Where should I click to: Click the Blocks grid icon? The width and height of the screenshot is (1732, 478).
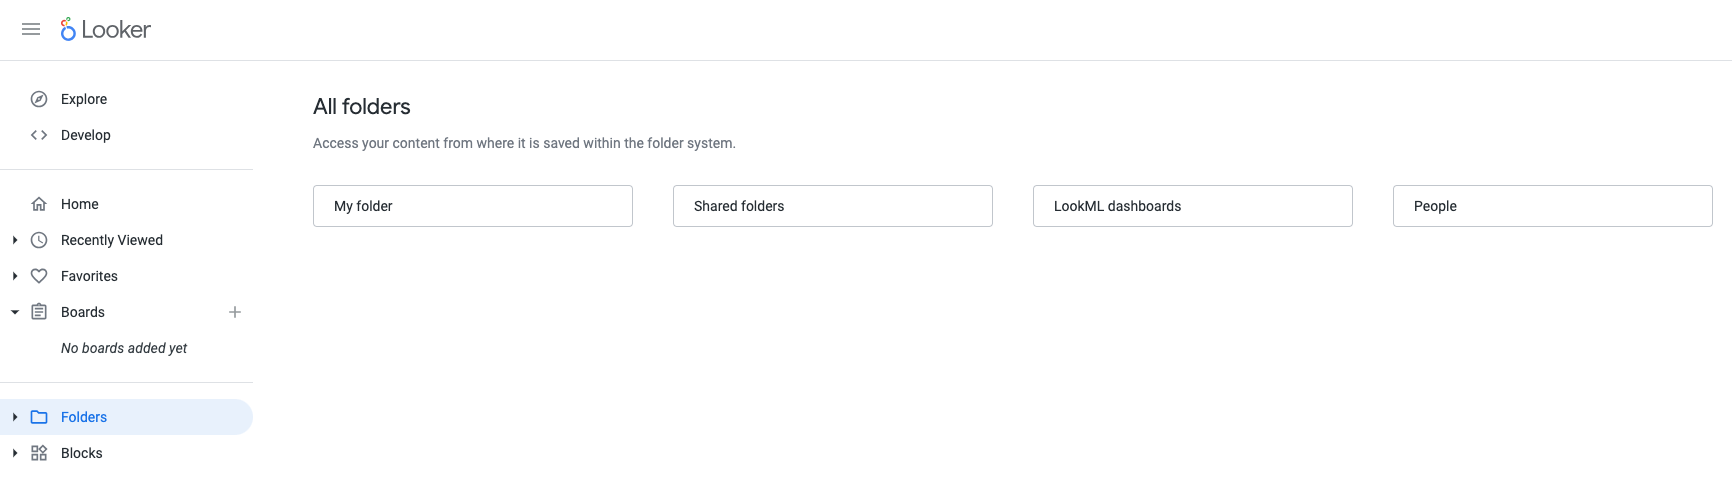coord(39,453)
